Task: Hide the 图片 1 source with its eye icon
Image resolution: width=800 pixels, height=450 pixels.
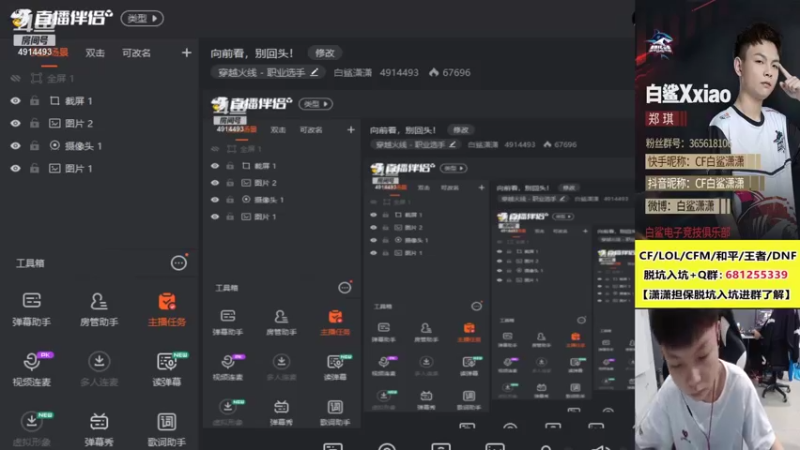Action: coord(16,168)
